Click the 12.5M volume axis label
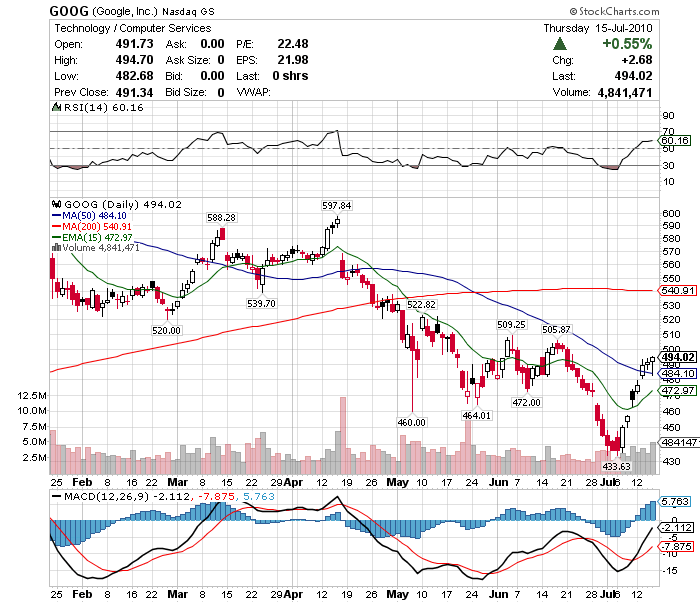The width and height of the screenshot is (700, 603). click(32, 395)
